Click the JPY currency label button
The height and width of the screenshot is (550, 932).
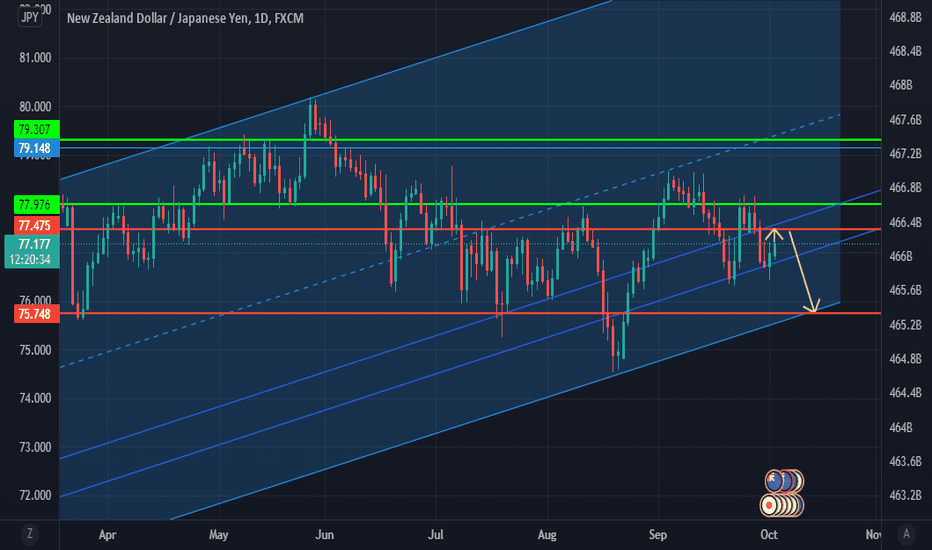coord(30,17)
